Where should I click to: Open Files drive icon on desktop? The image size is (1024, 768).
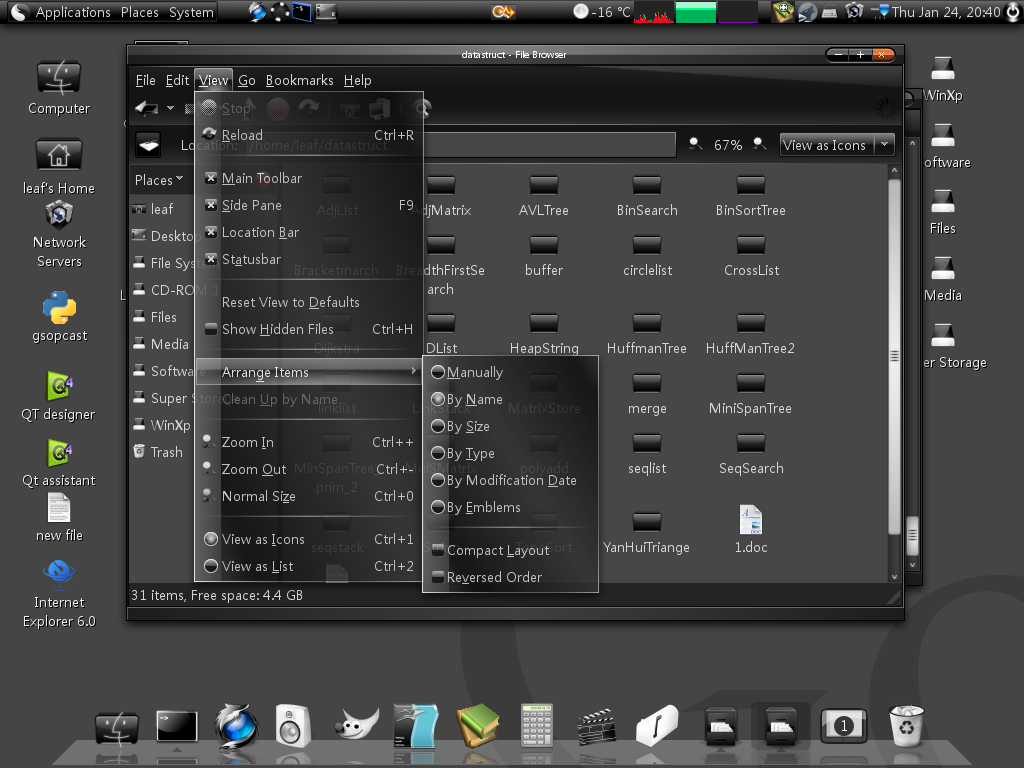coord(942,201)
